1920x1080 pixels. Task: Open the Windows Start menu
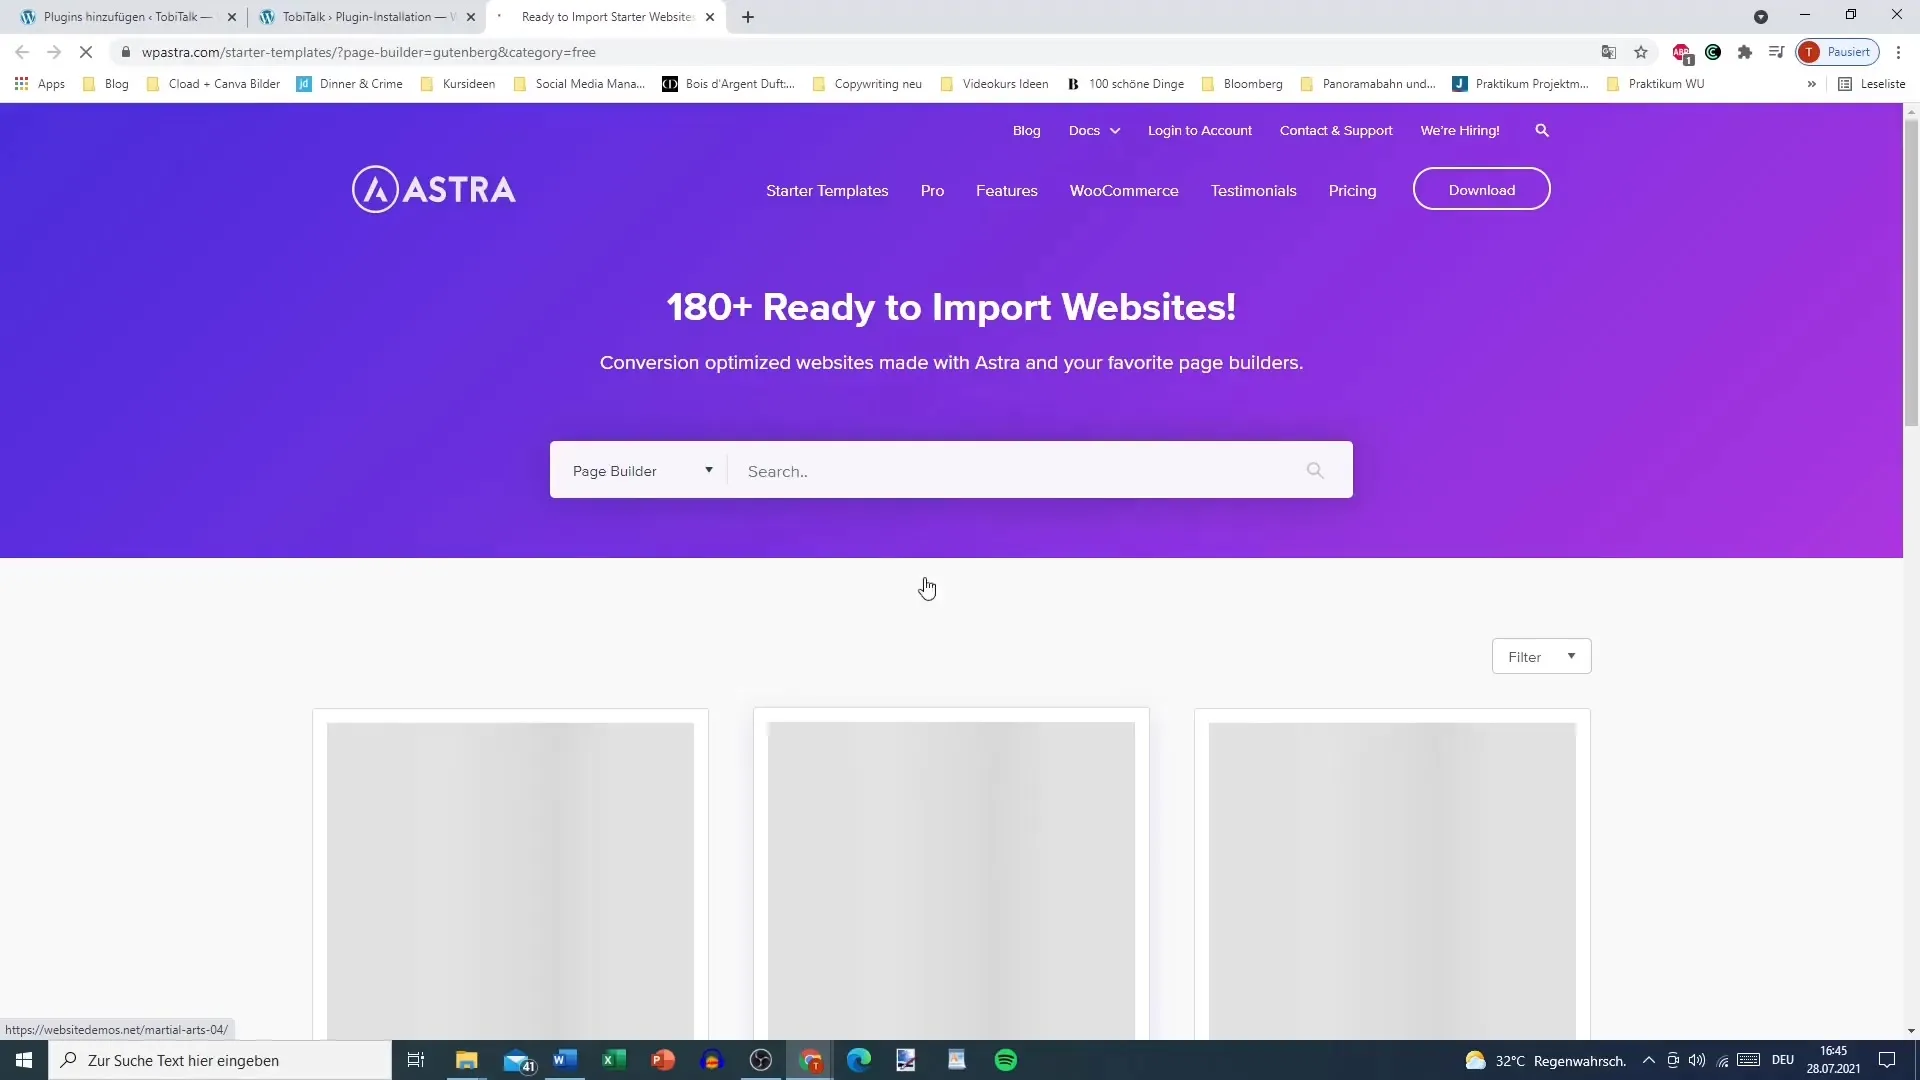click(24, 1060)
